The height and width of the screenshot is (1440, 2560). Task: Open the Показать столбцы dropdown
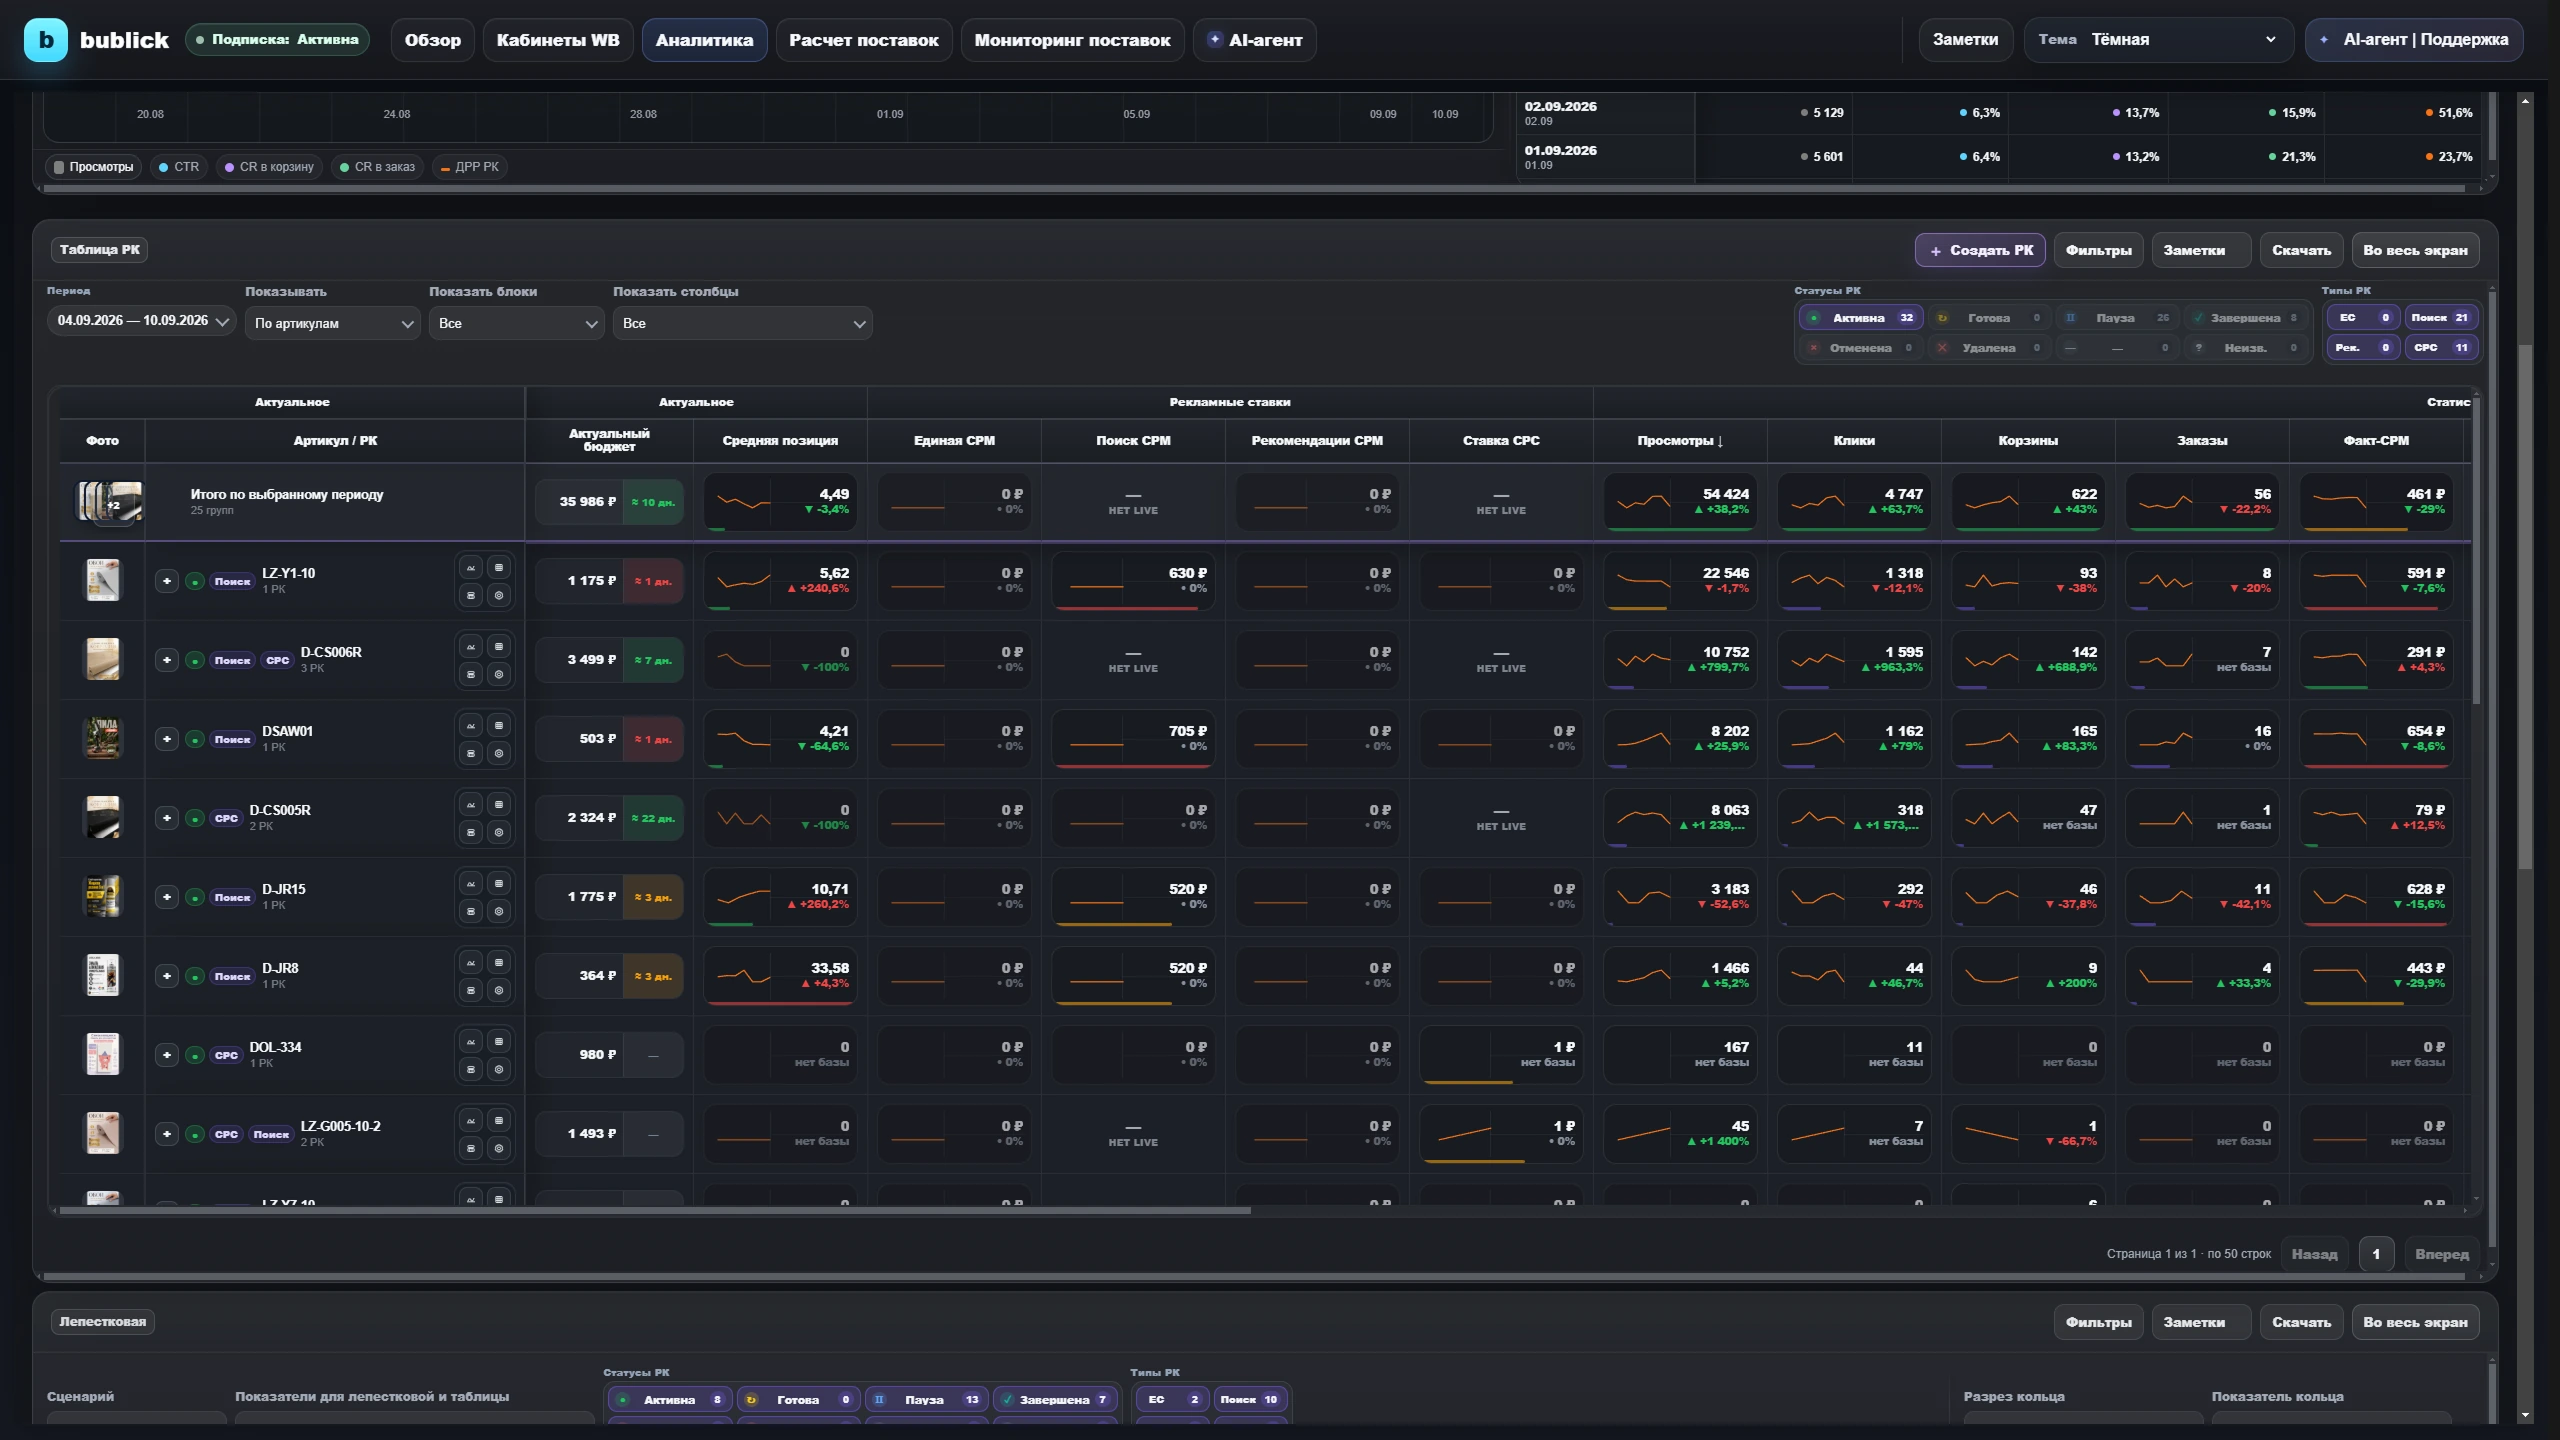coord(742,323)
